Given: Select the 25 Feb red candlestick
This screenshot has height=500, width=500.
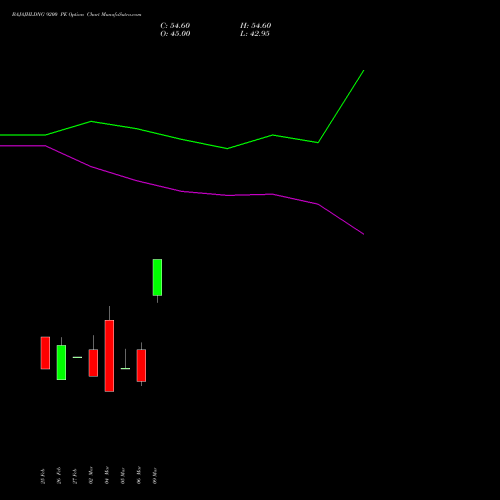Looking at the screenshot, I should pos(45,353).
